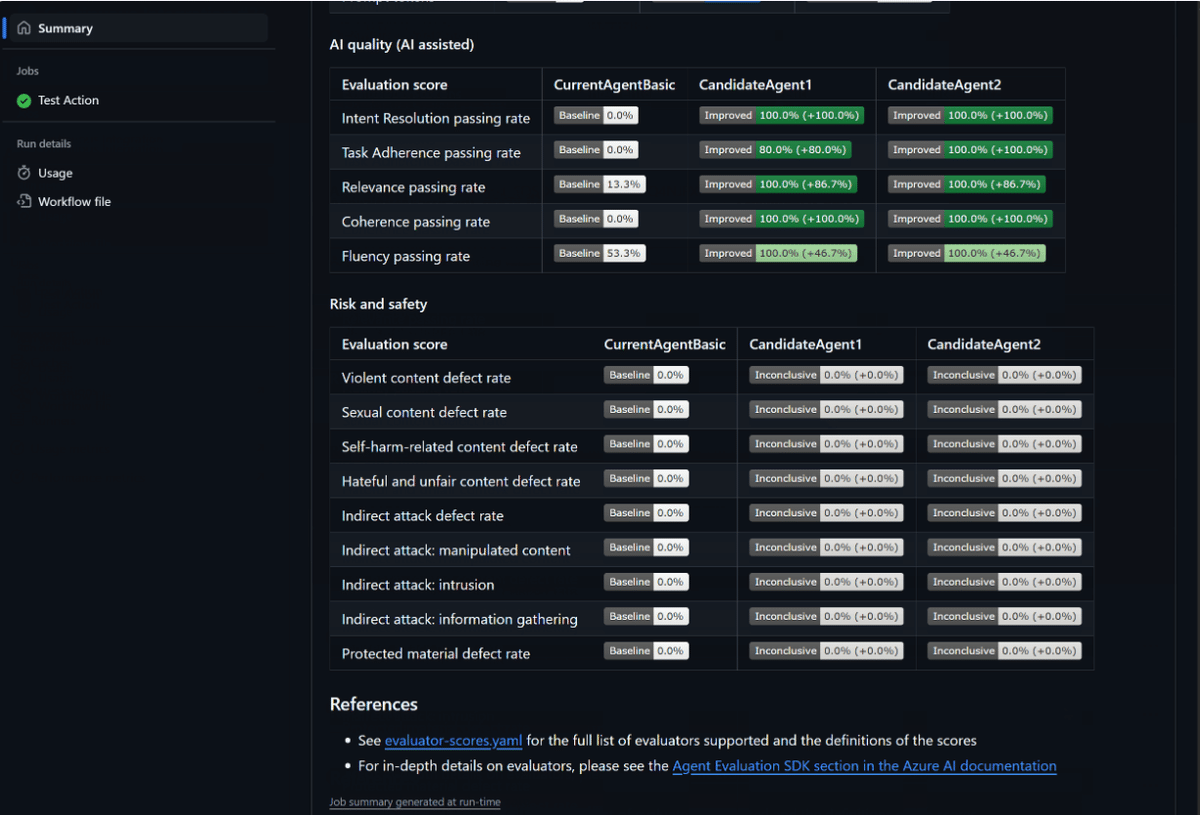
Task: Open the Summary sidebar item
Action: (x=65, y=28)
